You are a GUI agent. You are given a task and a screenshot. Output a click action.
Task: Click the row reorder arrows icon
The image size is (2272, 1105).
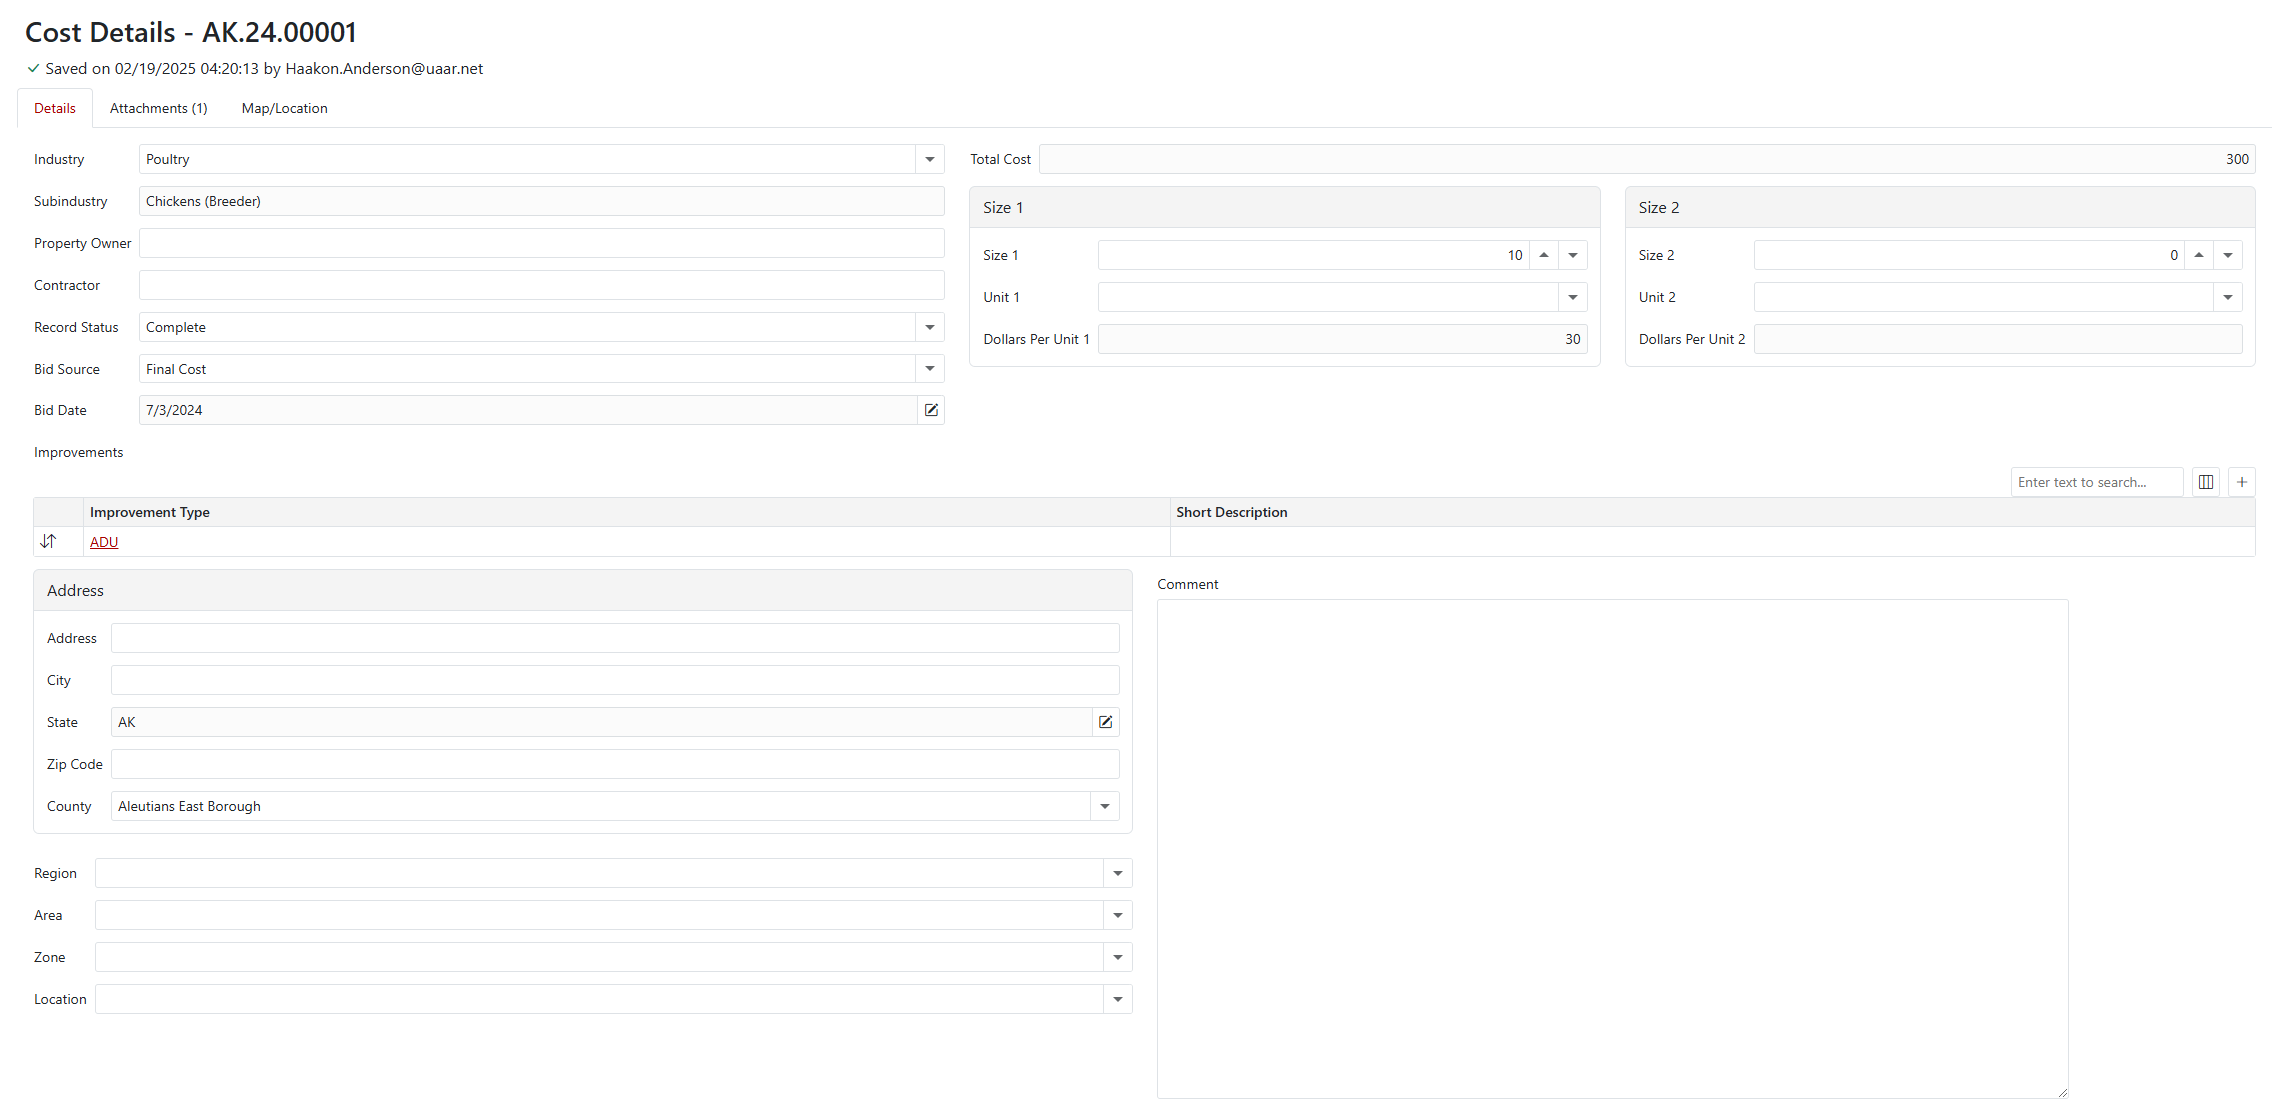tap(48, 541)
